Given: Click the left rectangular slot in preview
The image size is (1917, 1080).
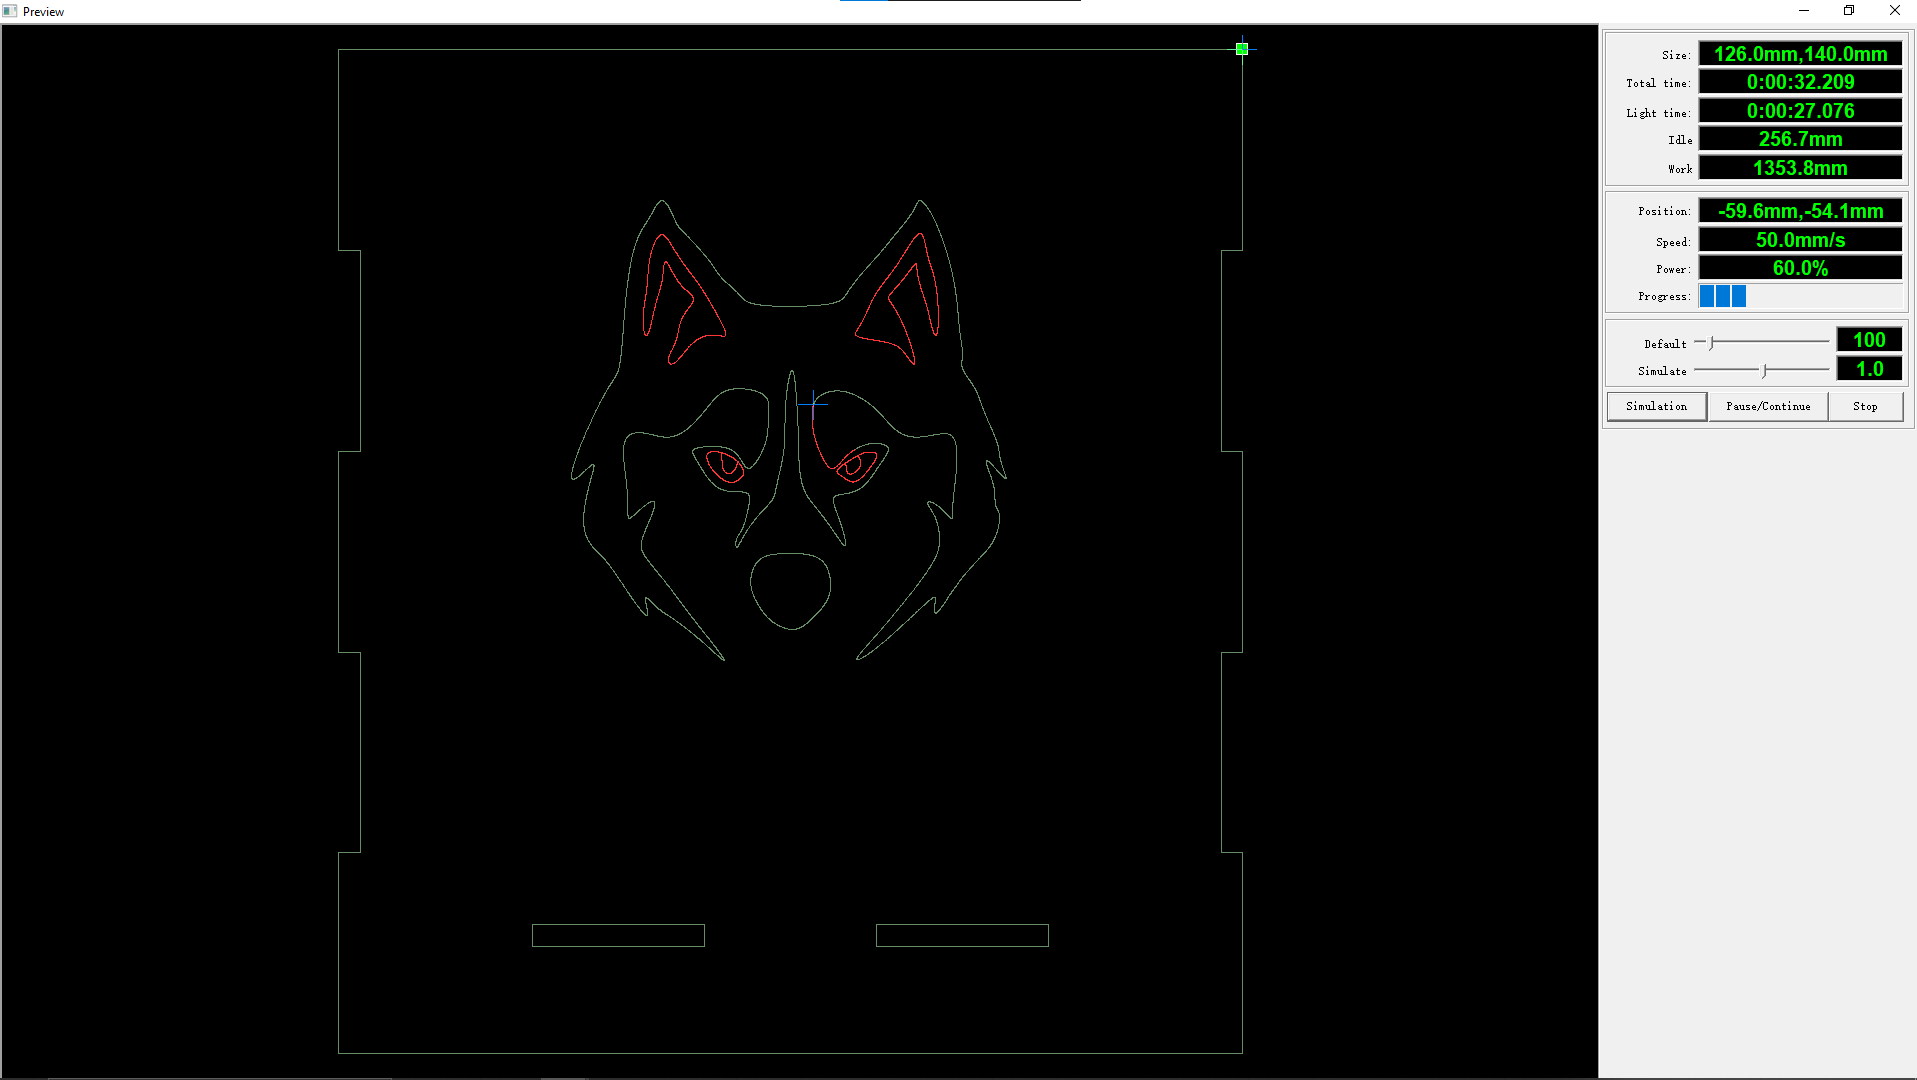Looking at the screenshot, I should point(618,935).
